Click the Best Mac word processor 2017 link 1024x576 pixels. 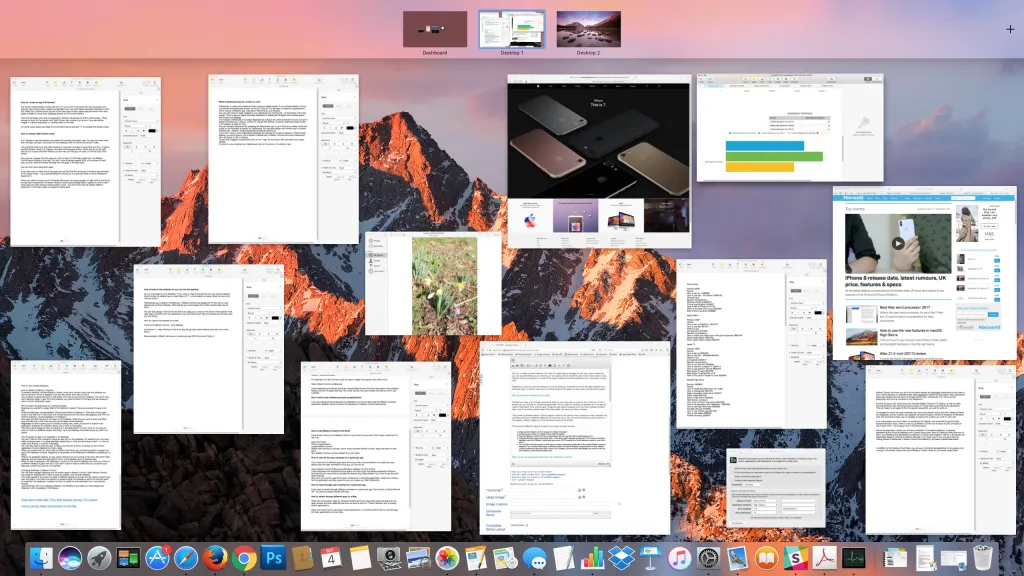click(904, 308)
